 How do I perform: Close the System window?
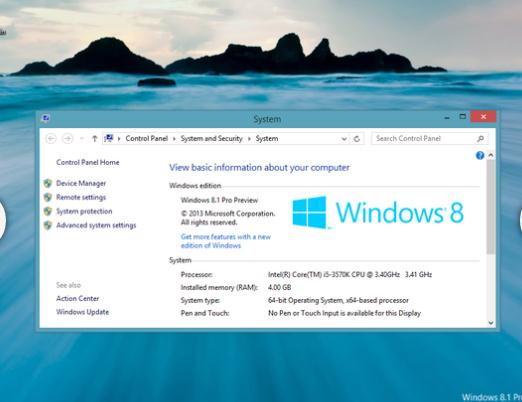click(x=483, y=117)
